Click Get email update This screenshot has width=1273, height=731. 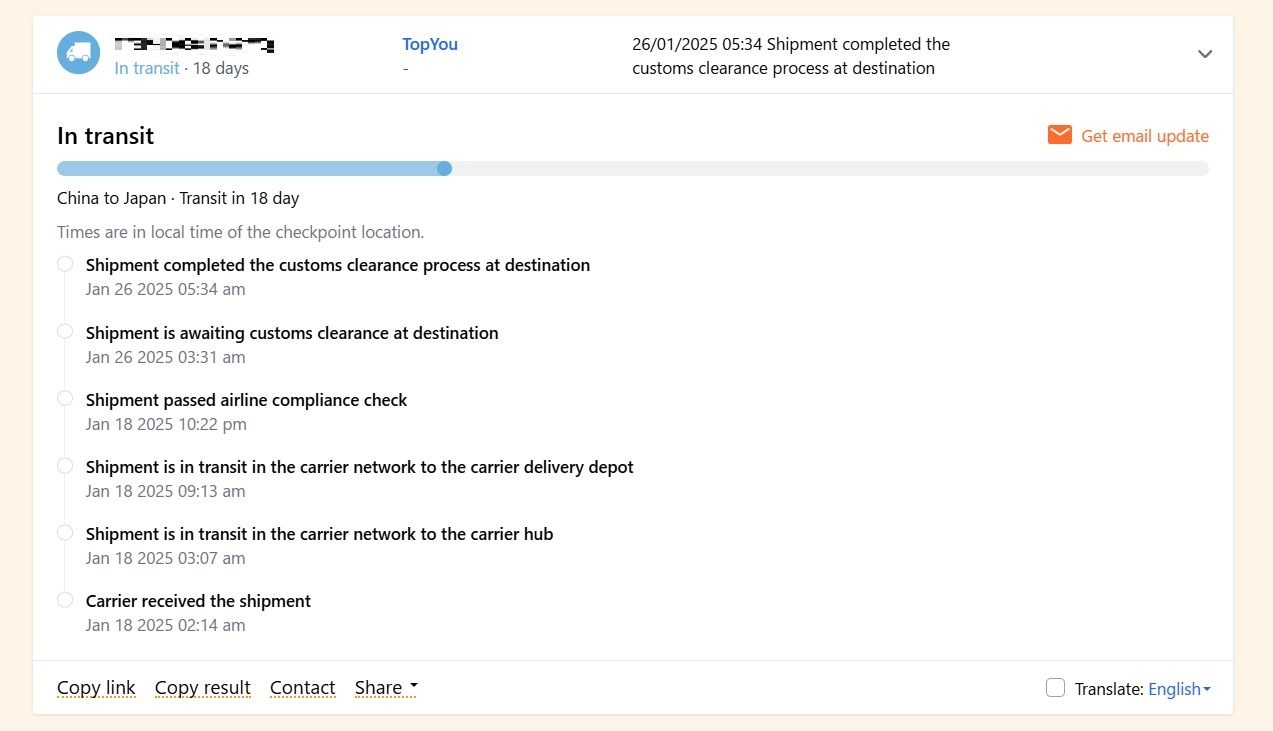click(1145, 136)
